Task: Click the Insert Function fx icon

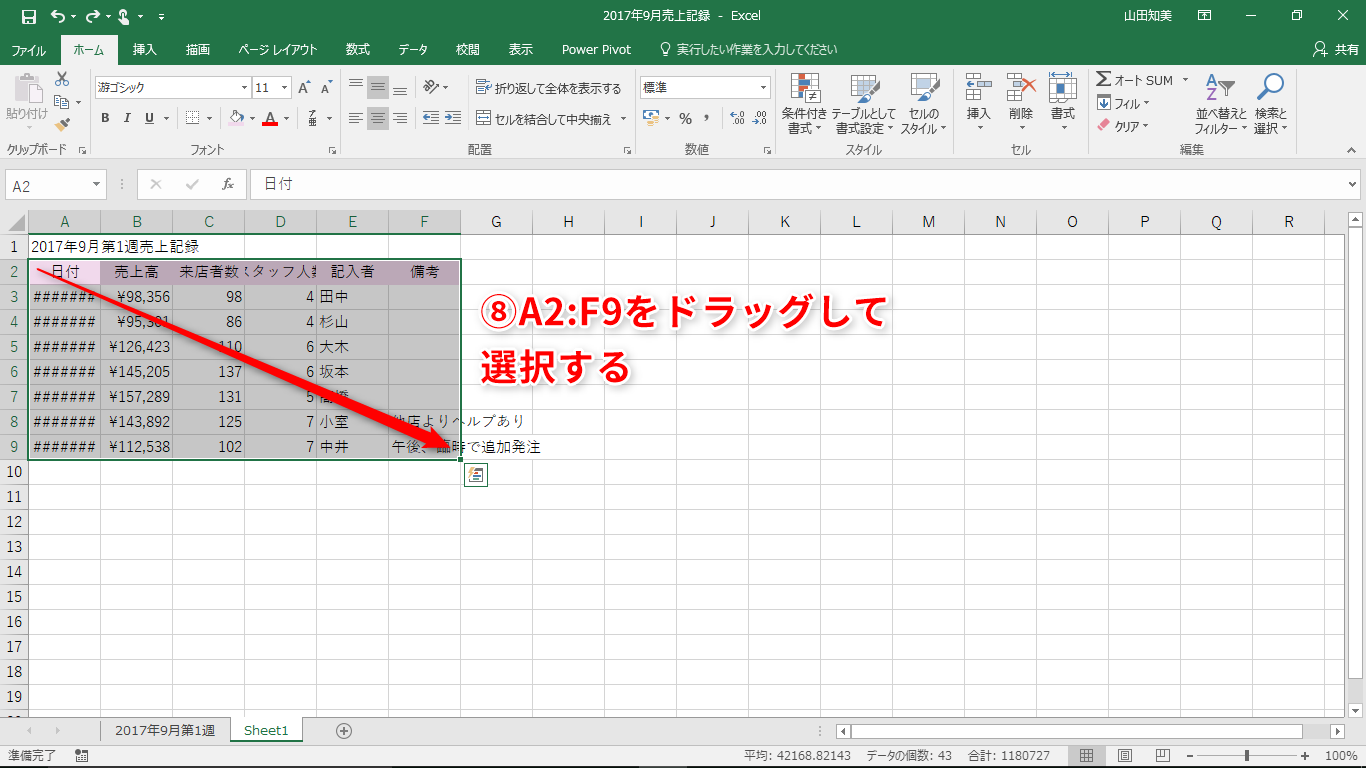Action: click(228, 185)
